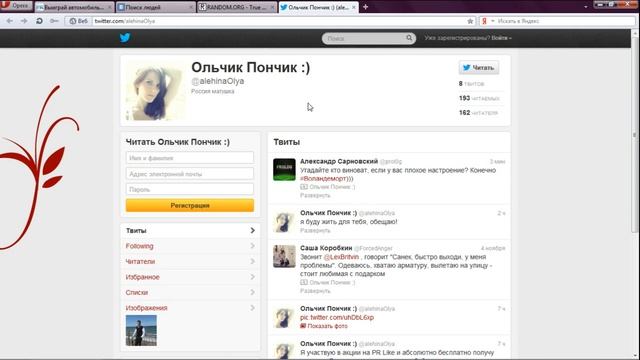The width and height of the screenshot is (640, 360).
Task: Open the 8 tweets count
Action: point(471,84)
